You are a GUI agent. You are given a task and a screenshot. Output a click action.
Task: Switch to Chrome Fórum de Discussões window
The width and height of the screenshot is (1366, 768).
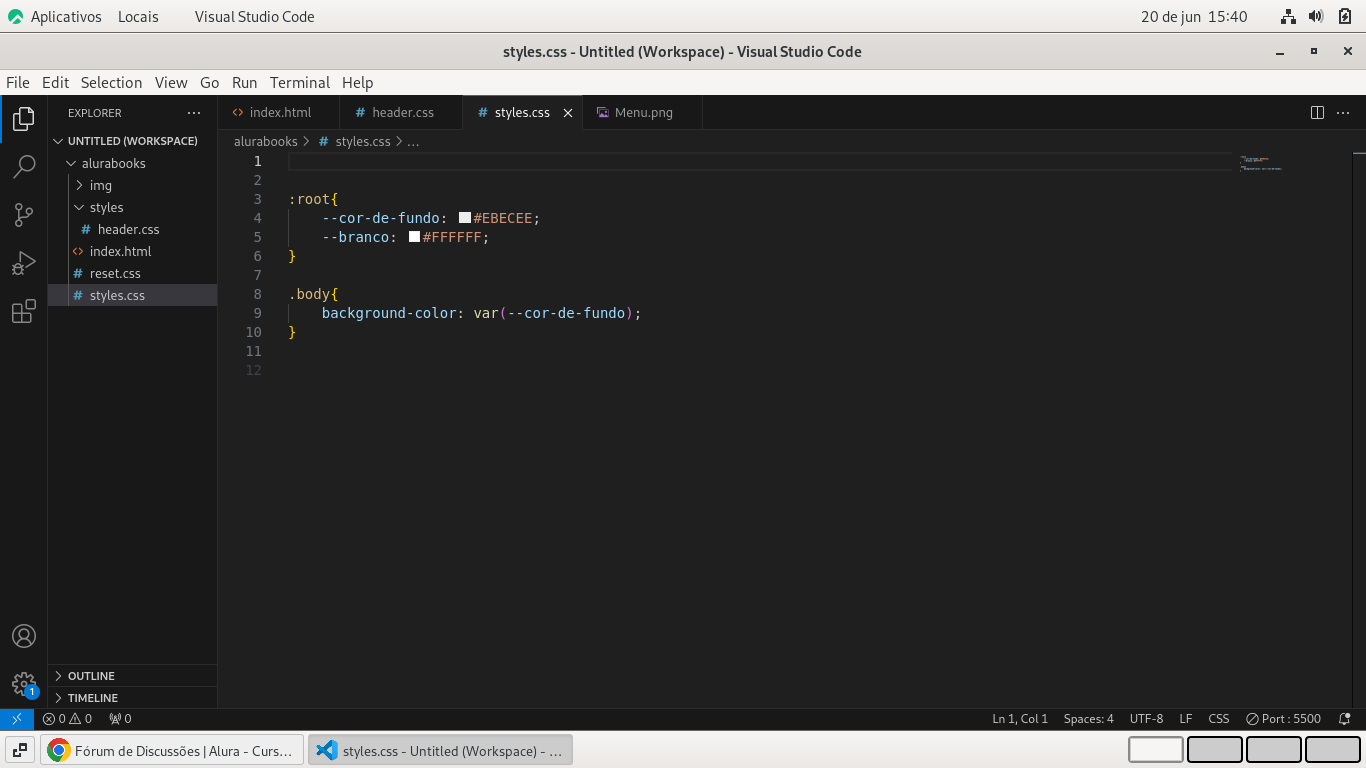coord(172,750)
